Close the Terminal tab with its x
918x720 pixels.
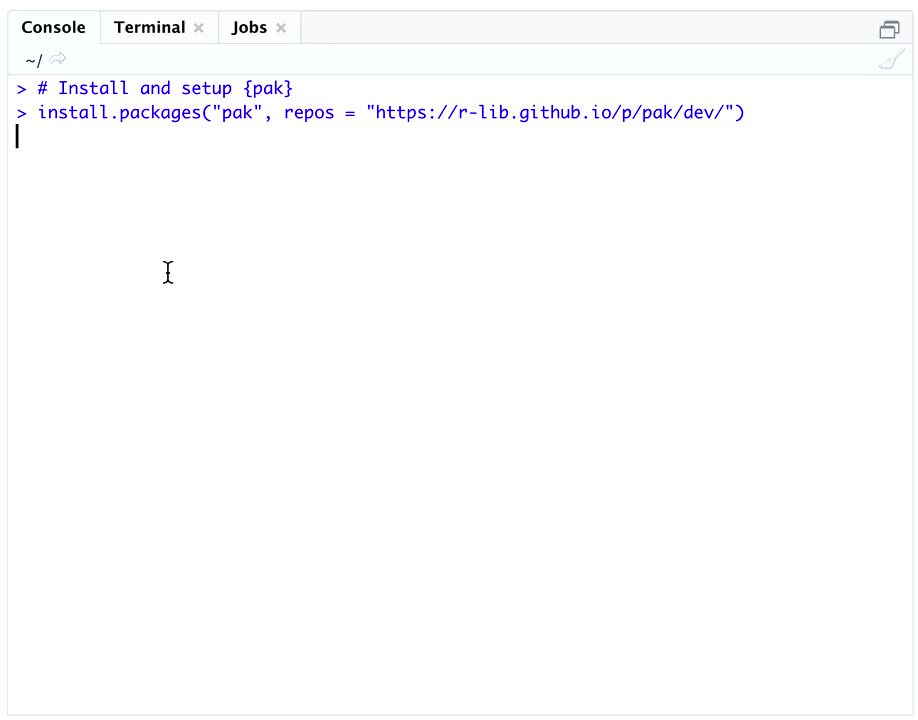coord(198,28)
